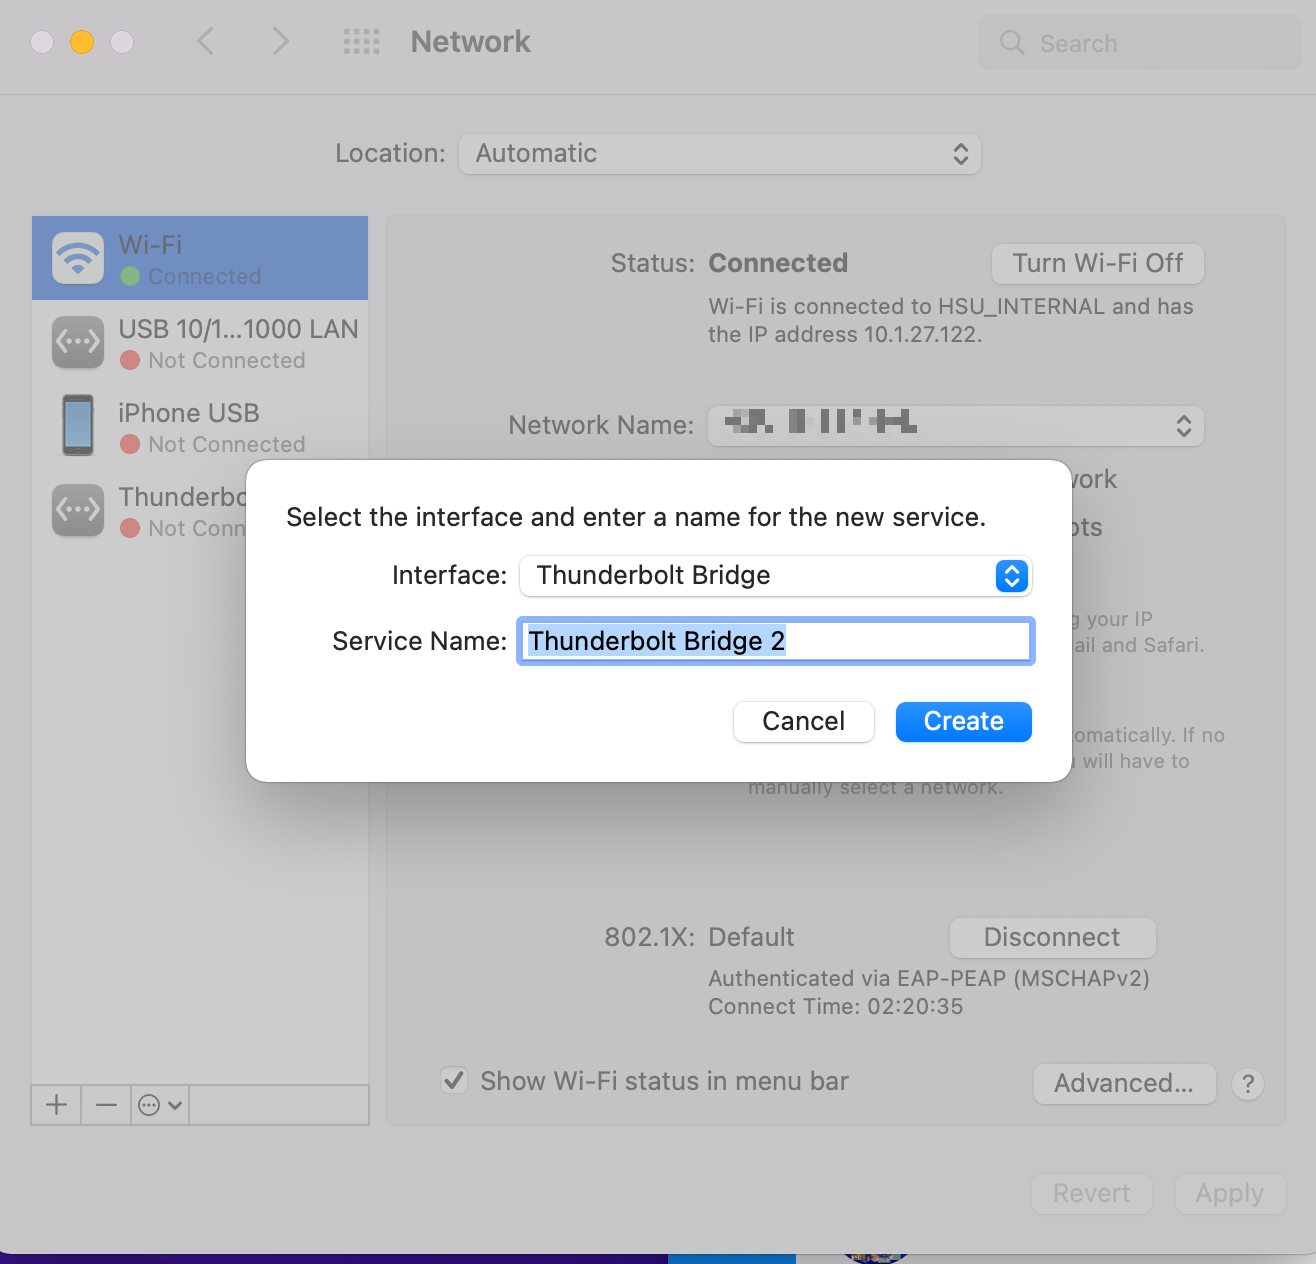The width and height of the screenshot is (1316, 1264).
Task: Click the Wi-Fi icon in the sidebar
Action: pyautogui.click(x=78, y=258)
